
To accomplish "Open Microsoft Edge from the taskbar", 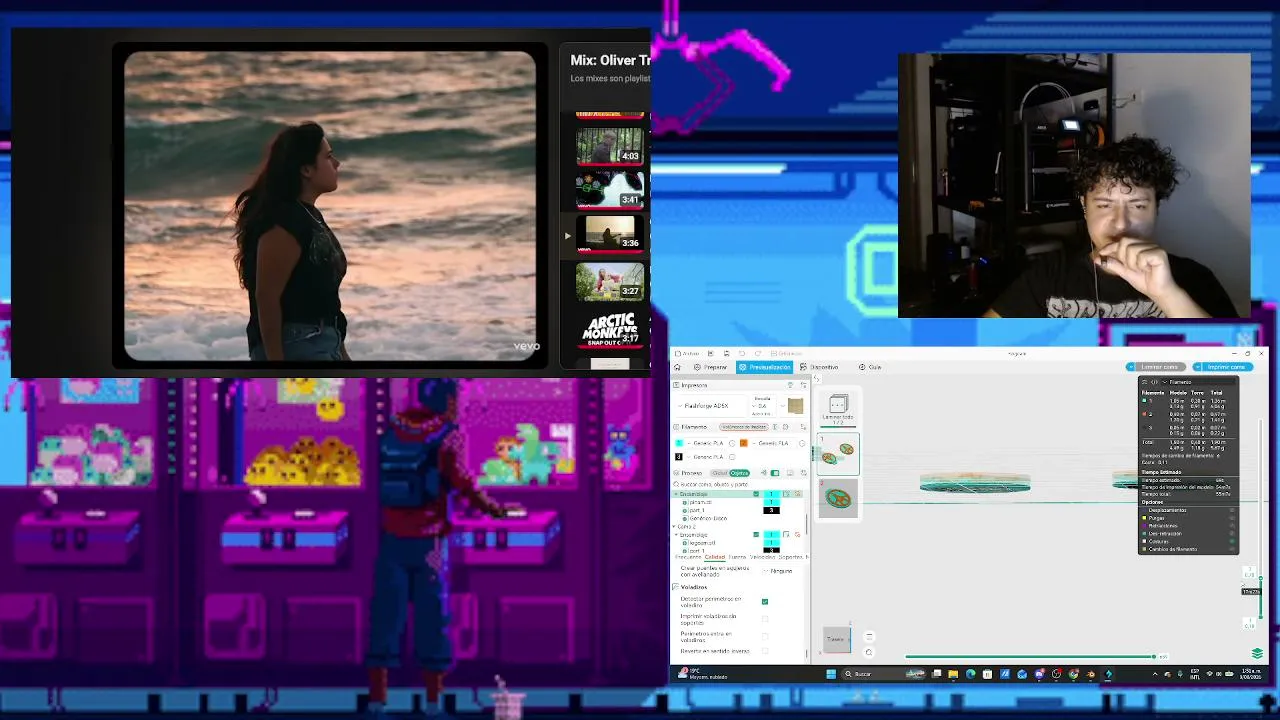I will pos(970,674).
